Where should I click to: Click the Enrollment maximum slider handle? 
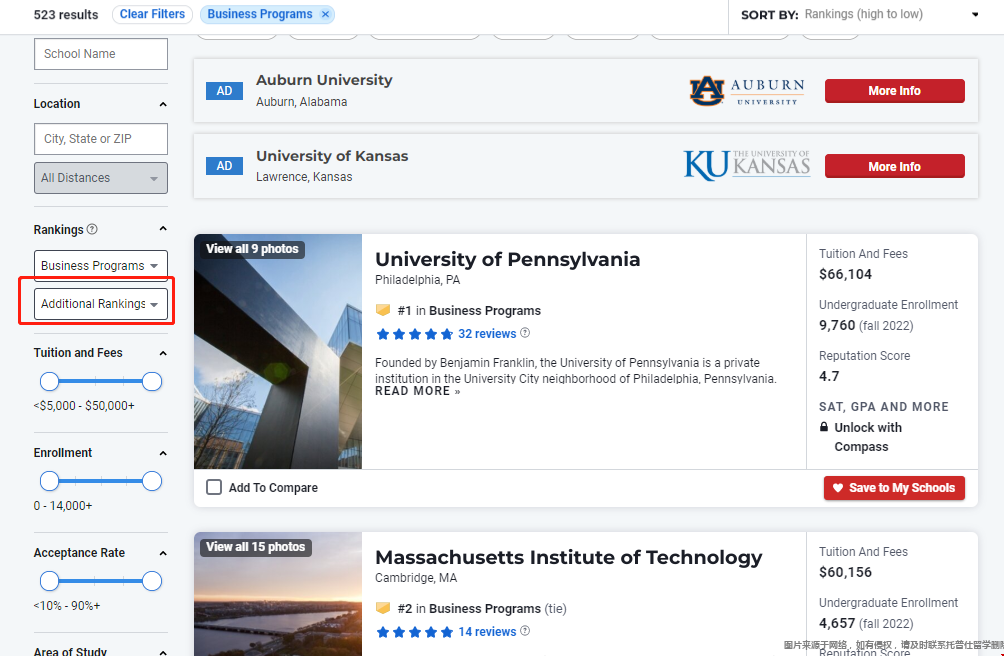[152, 481]
